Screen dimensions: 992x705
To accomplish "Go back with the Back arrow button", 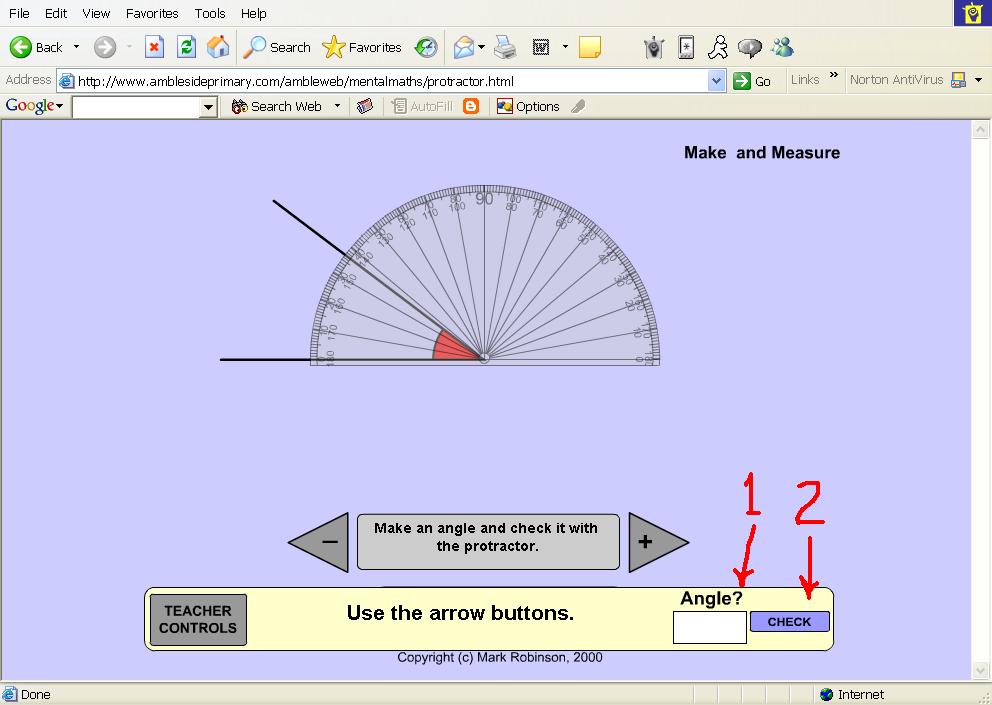I will click(x=37, y=47).
